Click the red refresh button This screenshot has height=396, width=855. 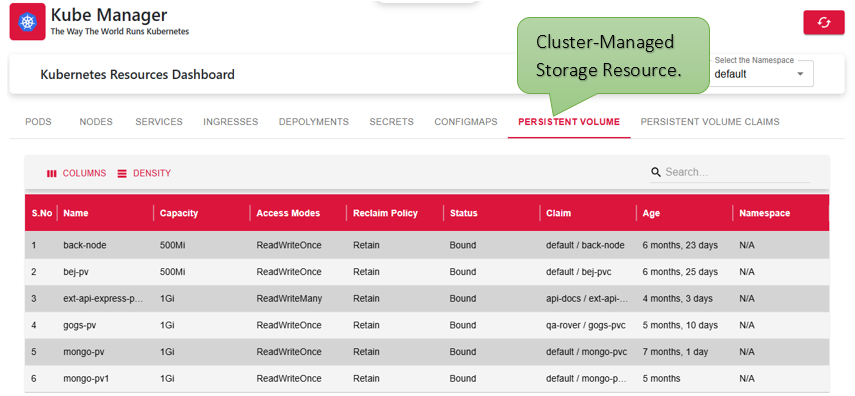823,22
